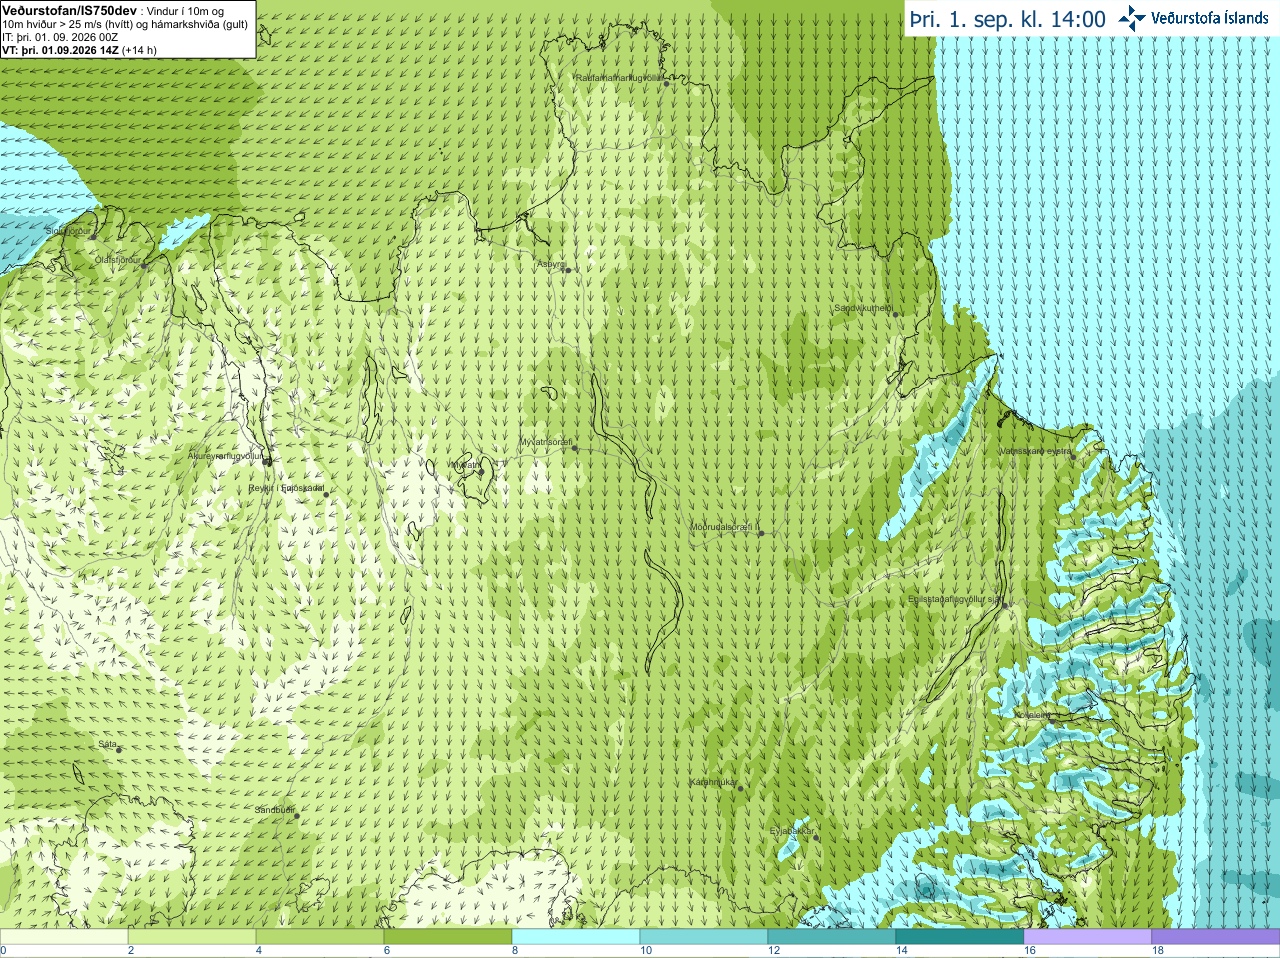
Task: Click the Veðurstofan/IS750dev model title
Action: (70, 10)
